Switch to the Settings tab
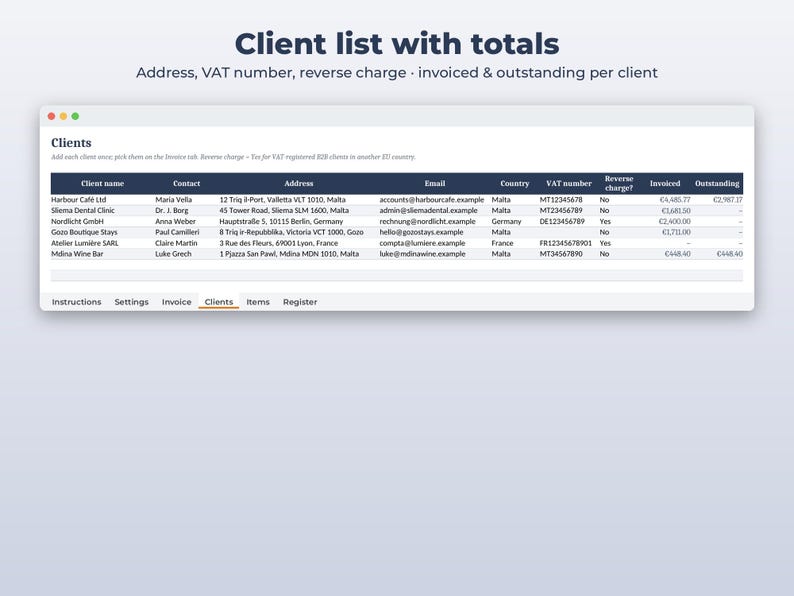Image resolution: width=794 pixels, height=596 pixels. 132,302
